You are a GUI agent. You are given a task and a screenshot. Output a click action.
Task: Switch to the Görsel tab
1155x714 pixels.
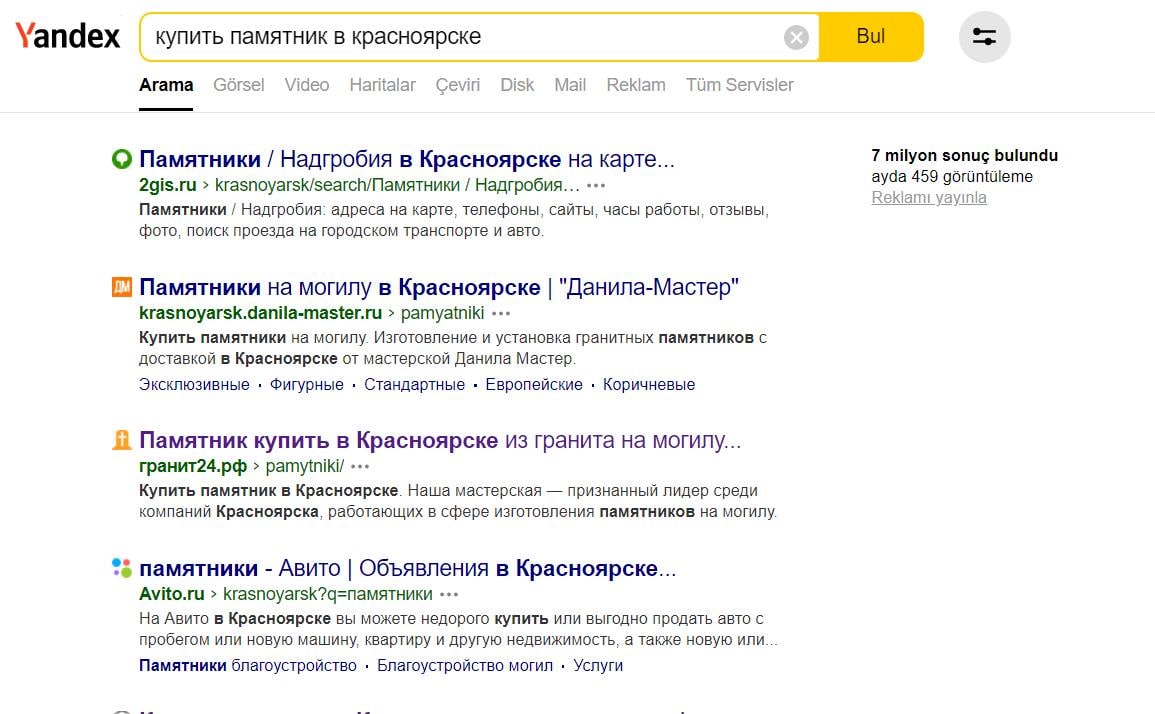(239, 85)
